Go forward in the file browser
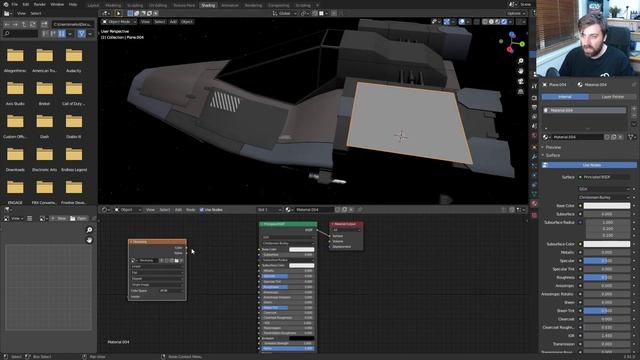Screen dimensions: 640x360 (15, 24)
